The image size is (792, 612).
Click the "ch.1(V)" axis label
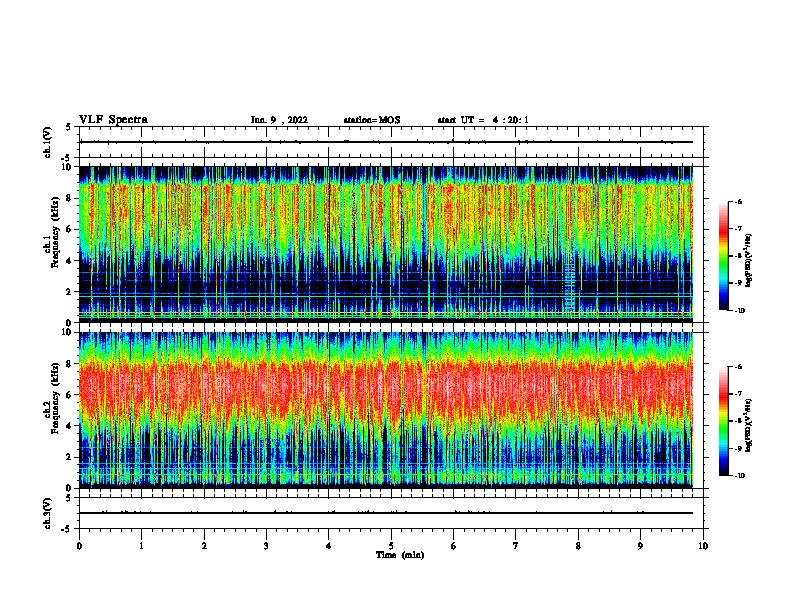click(48, 142)
